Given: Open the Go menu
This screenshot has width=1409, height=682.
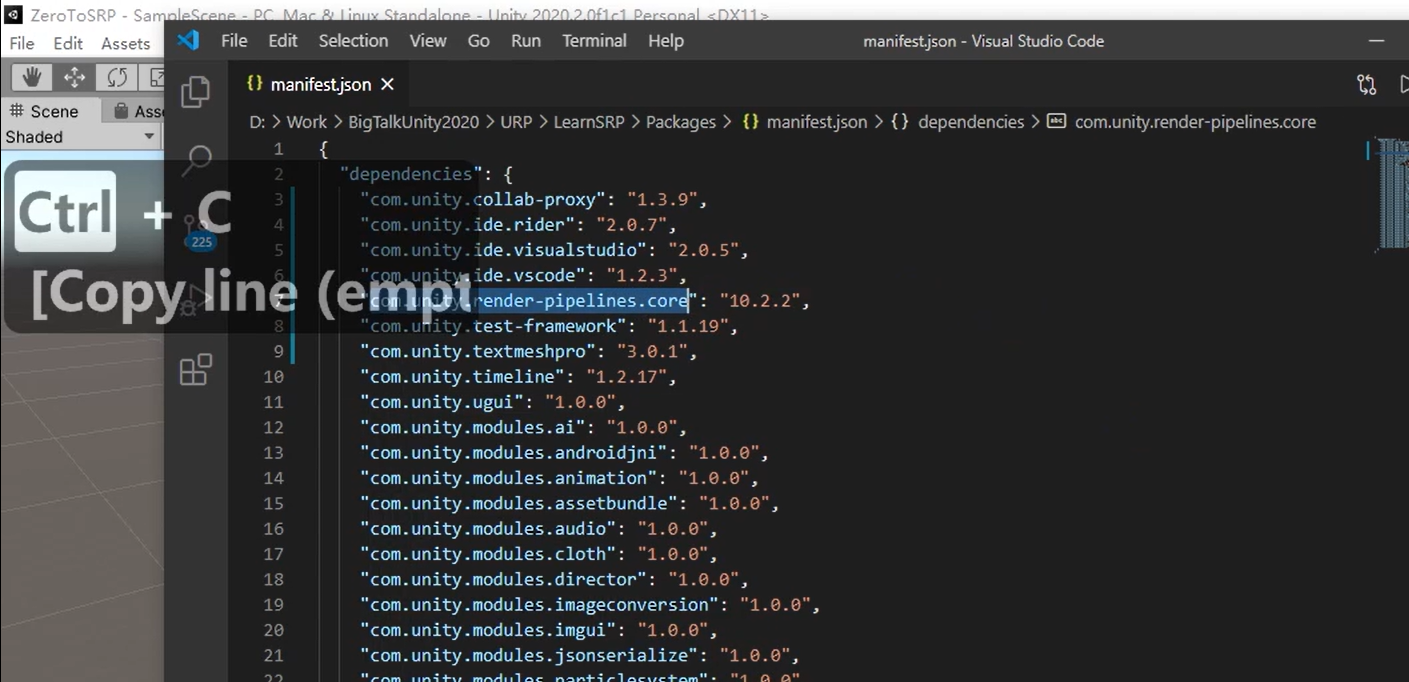Looking at the screenshot, I should pyautogui.click(x=479, y=41).
